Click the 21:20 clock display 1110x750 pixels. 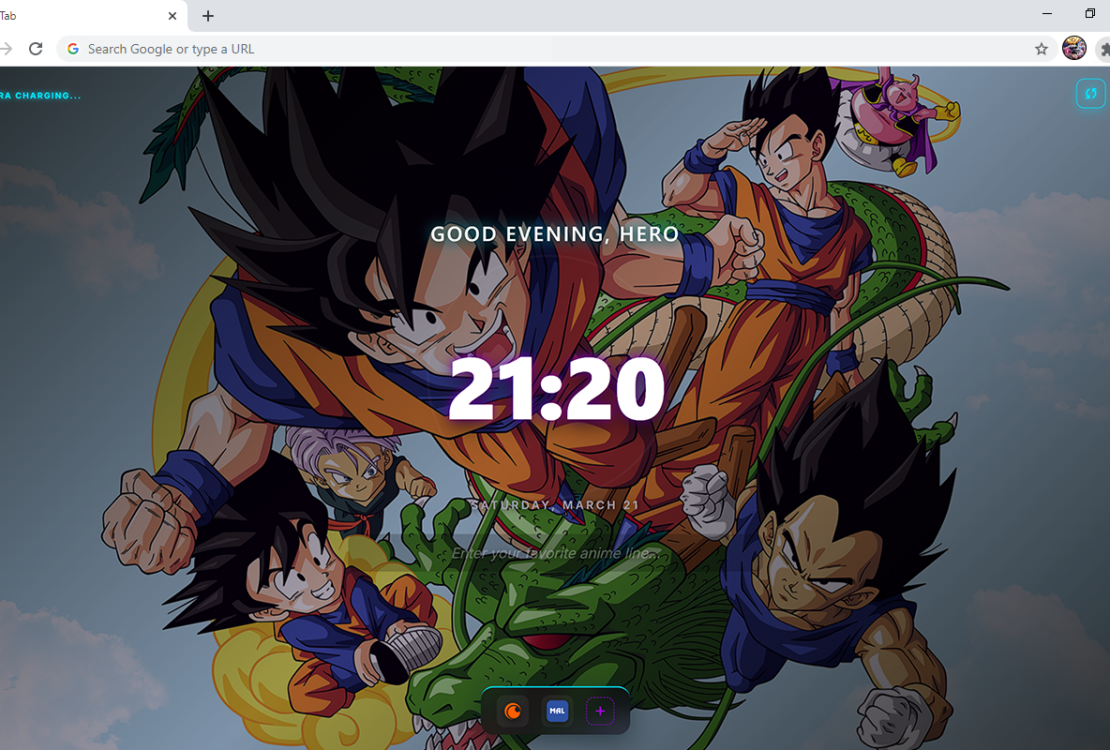pyautogui.click(x=556, y=388)
